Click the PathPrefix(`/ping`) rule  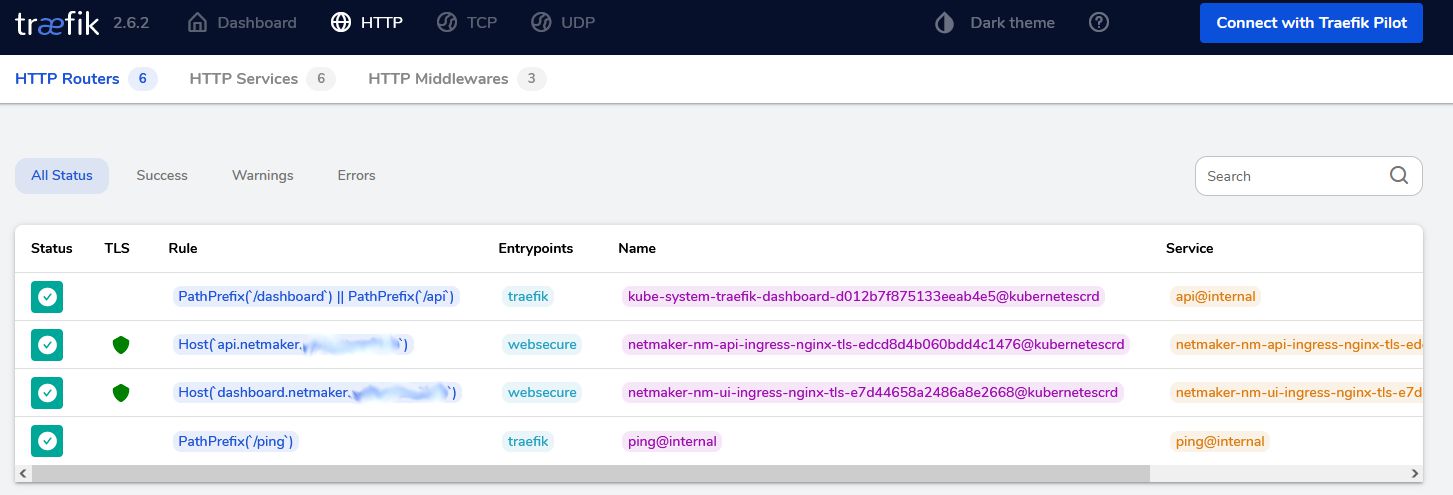coord(236,440)
